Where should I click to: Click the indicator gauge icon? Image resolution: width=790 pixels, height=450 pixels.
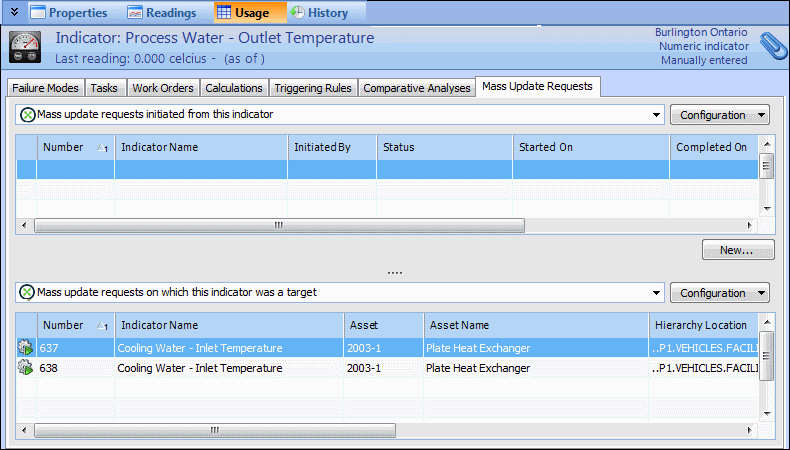[25, 47]
